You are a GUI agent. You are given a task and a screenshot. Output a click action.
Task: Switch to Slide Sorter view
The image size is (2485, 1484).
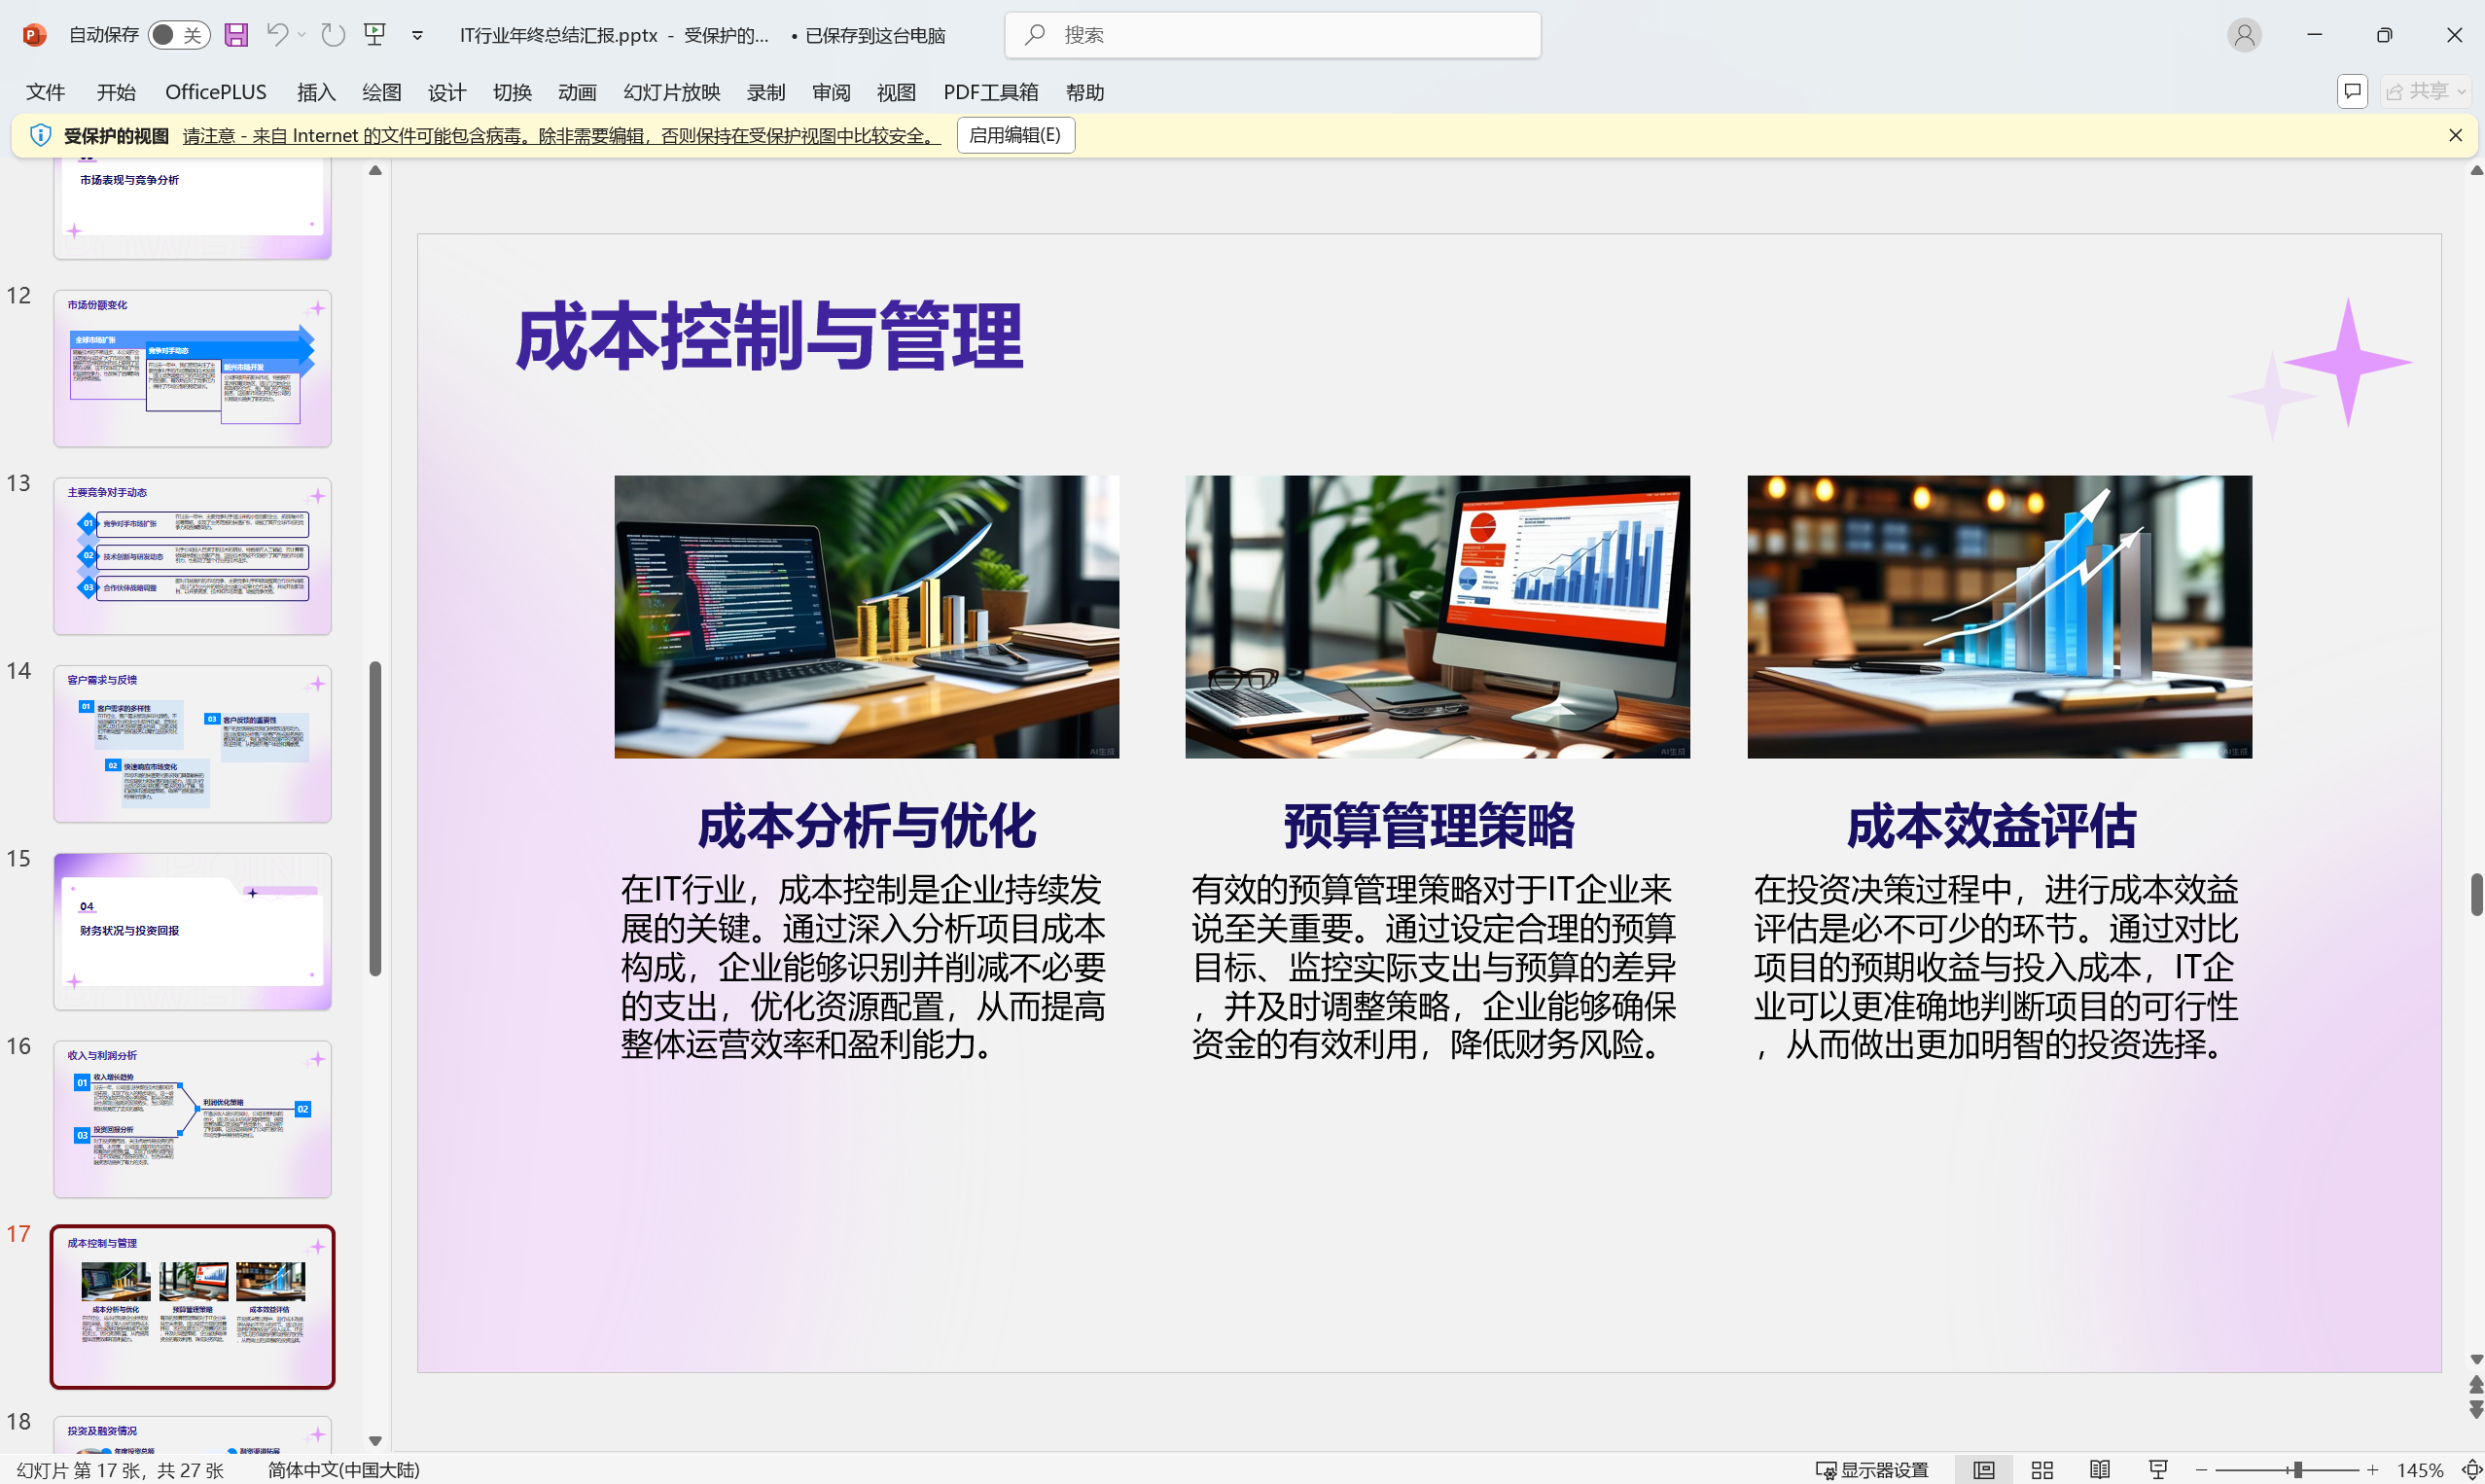(2042, 1470)
